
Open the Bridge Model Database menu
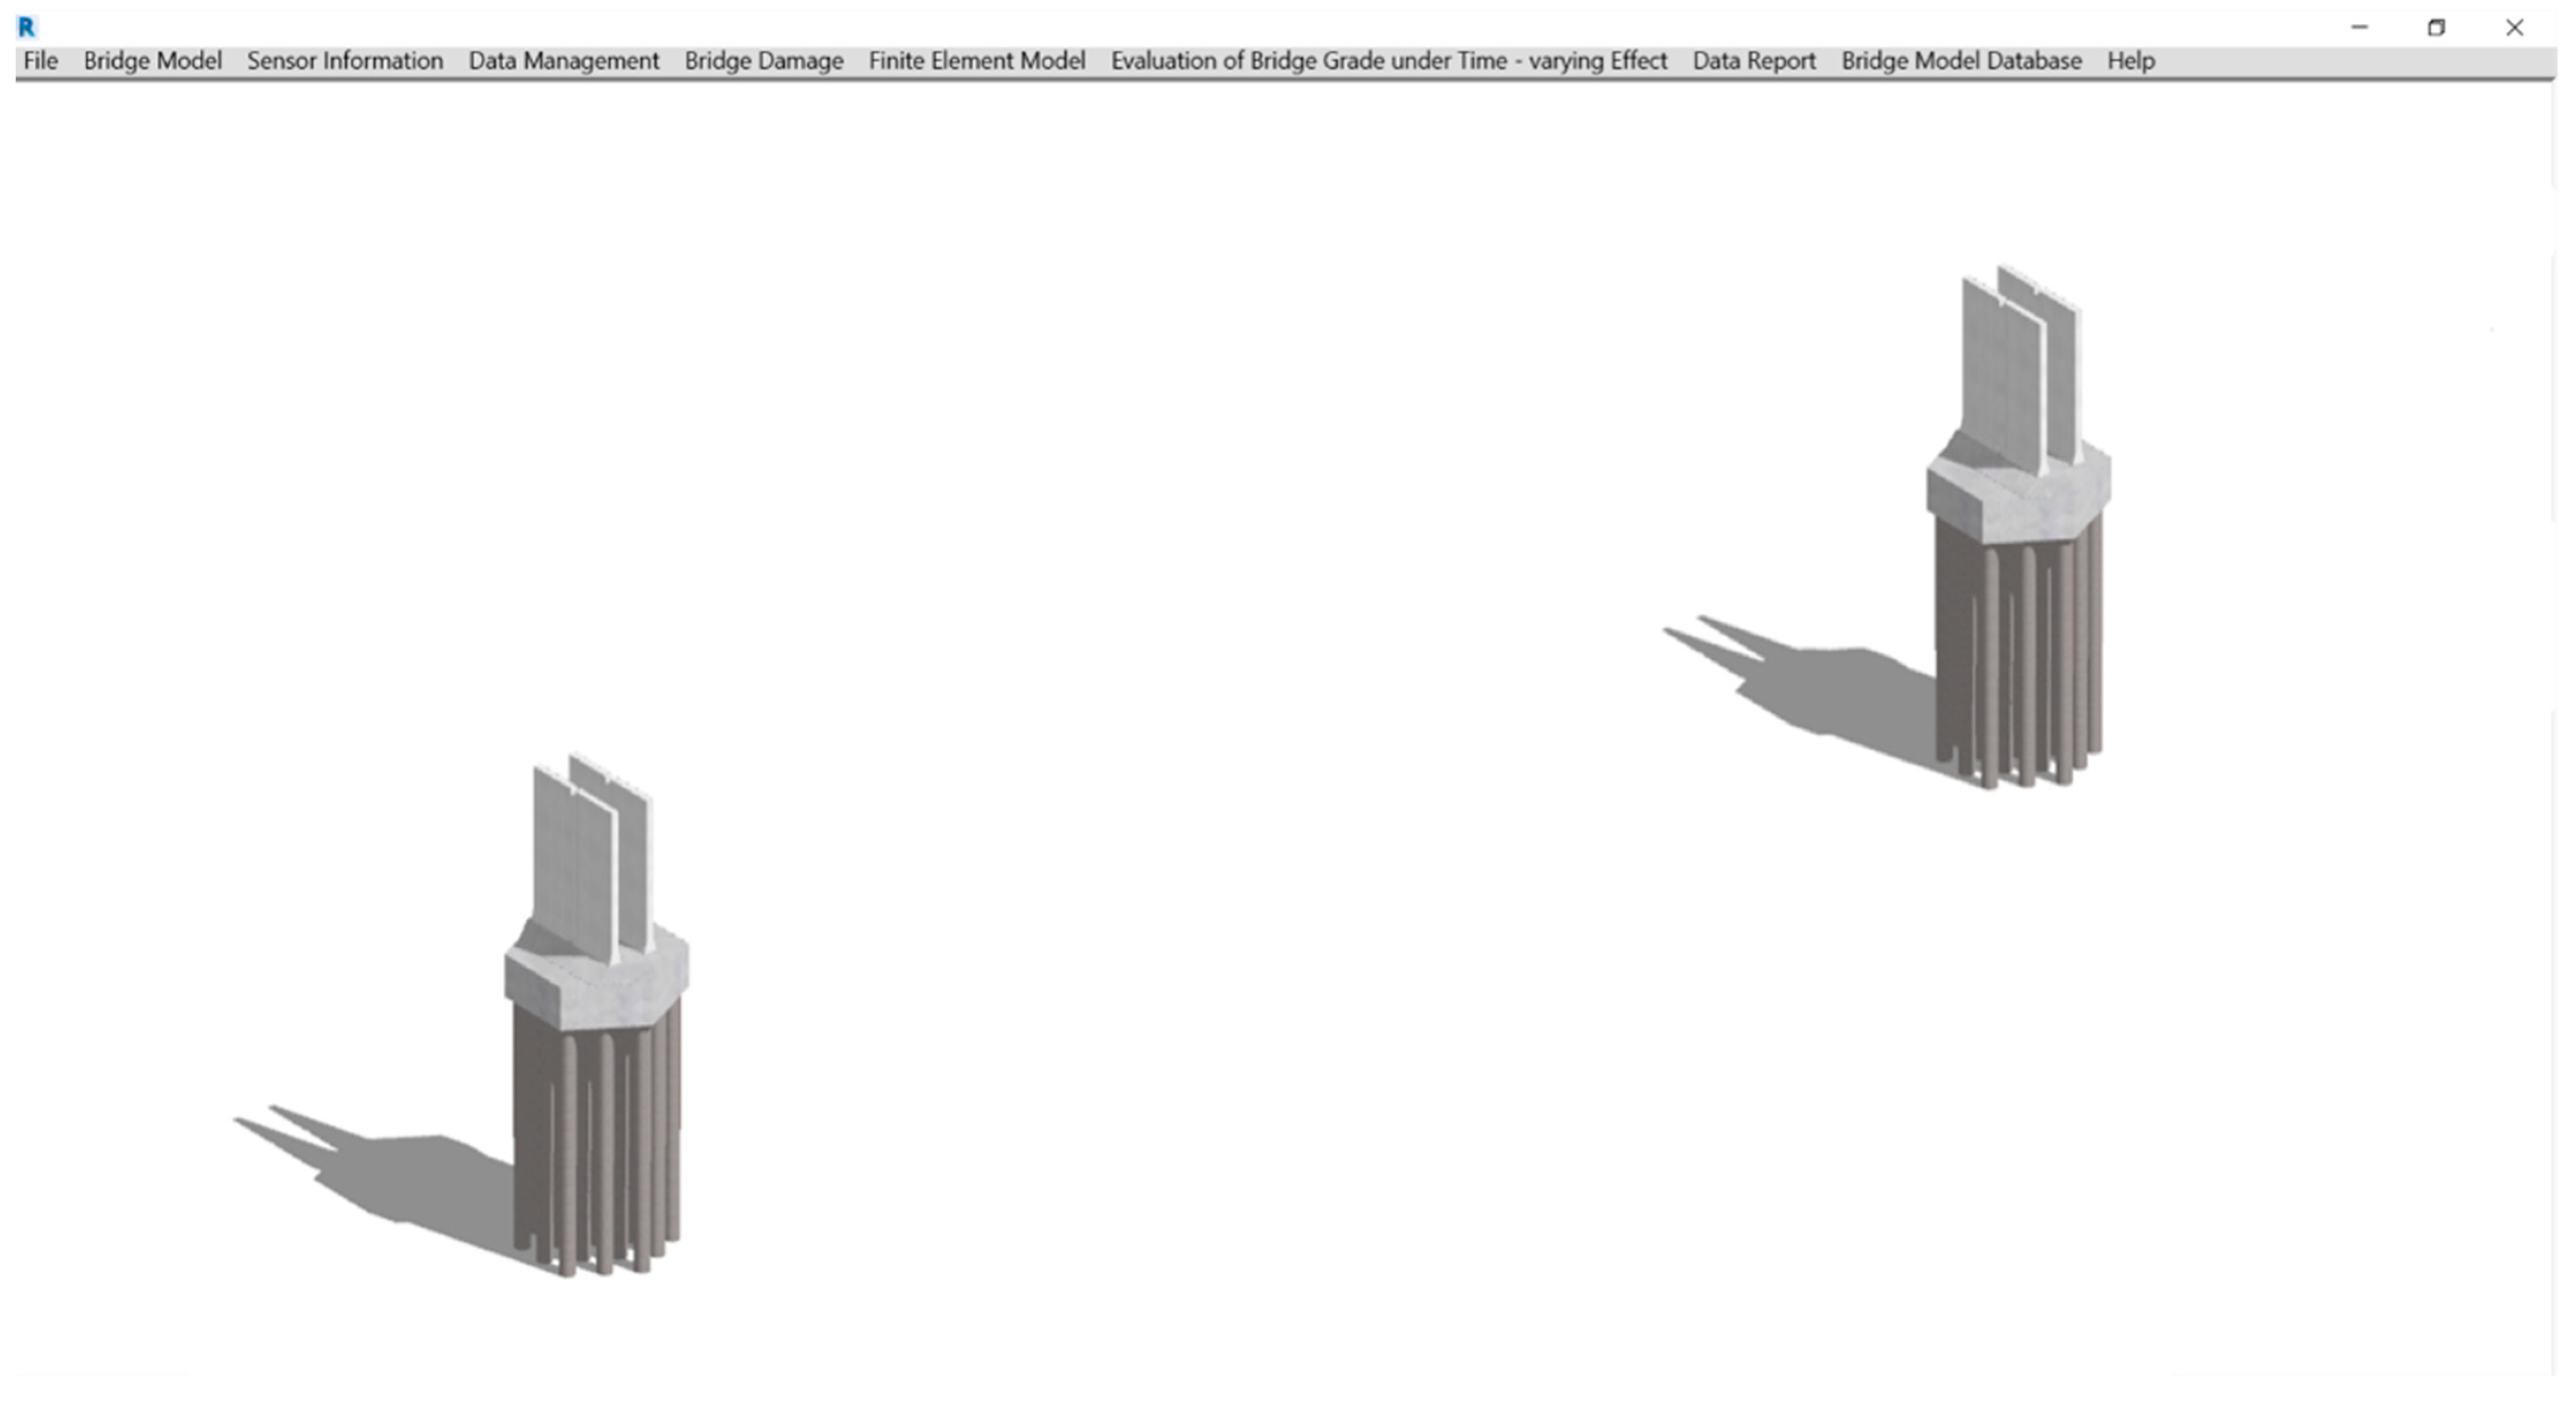tap(1961, 61)
